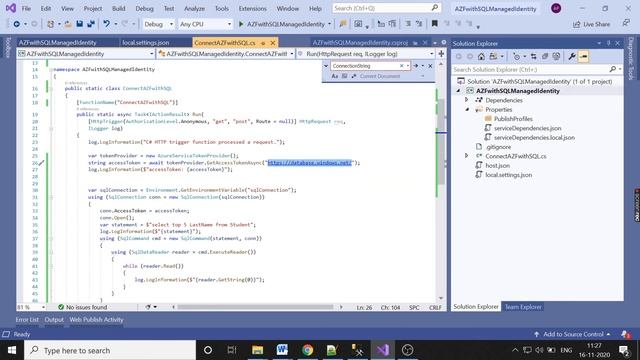This screenshot has height=360, width=640.
Task: Open the Analyze menu
Action: 194,9
